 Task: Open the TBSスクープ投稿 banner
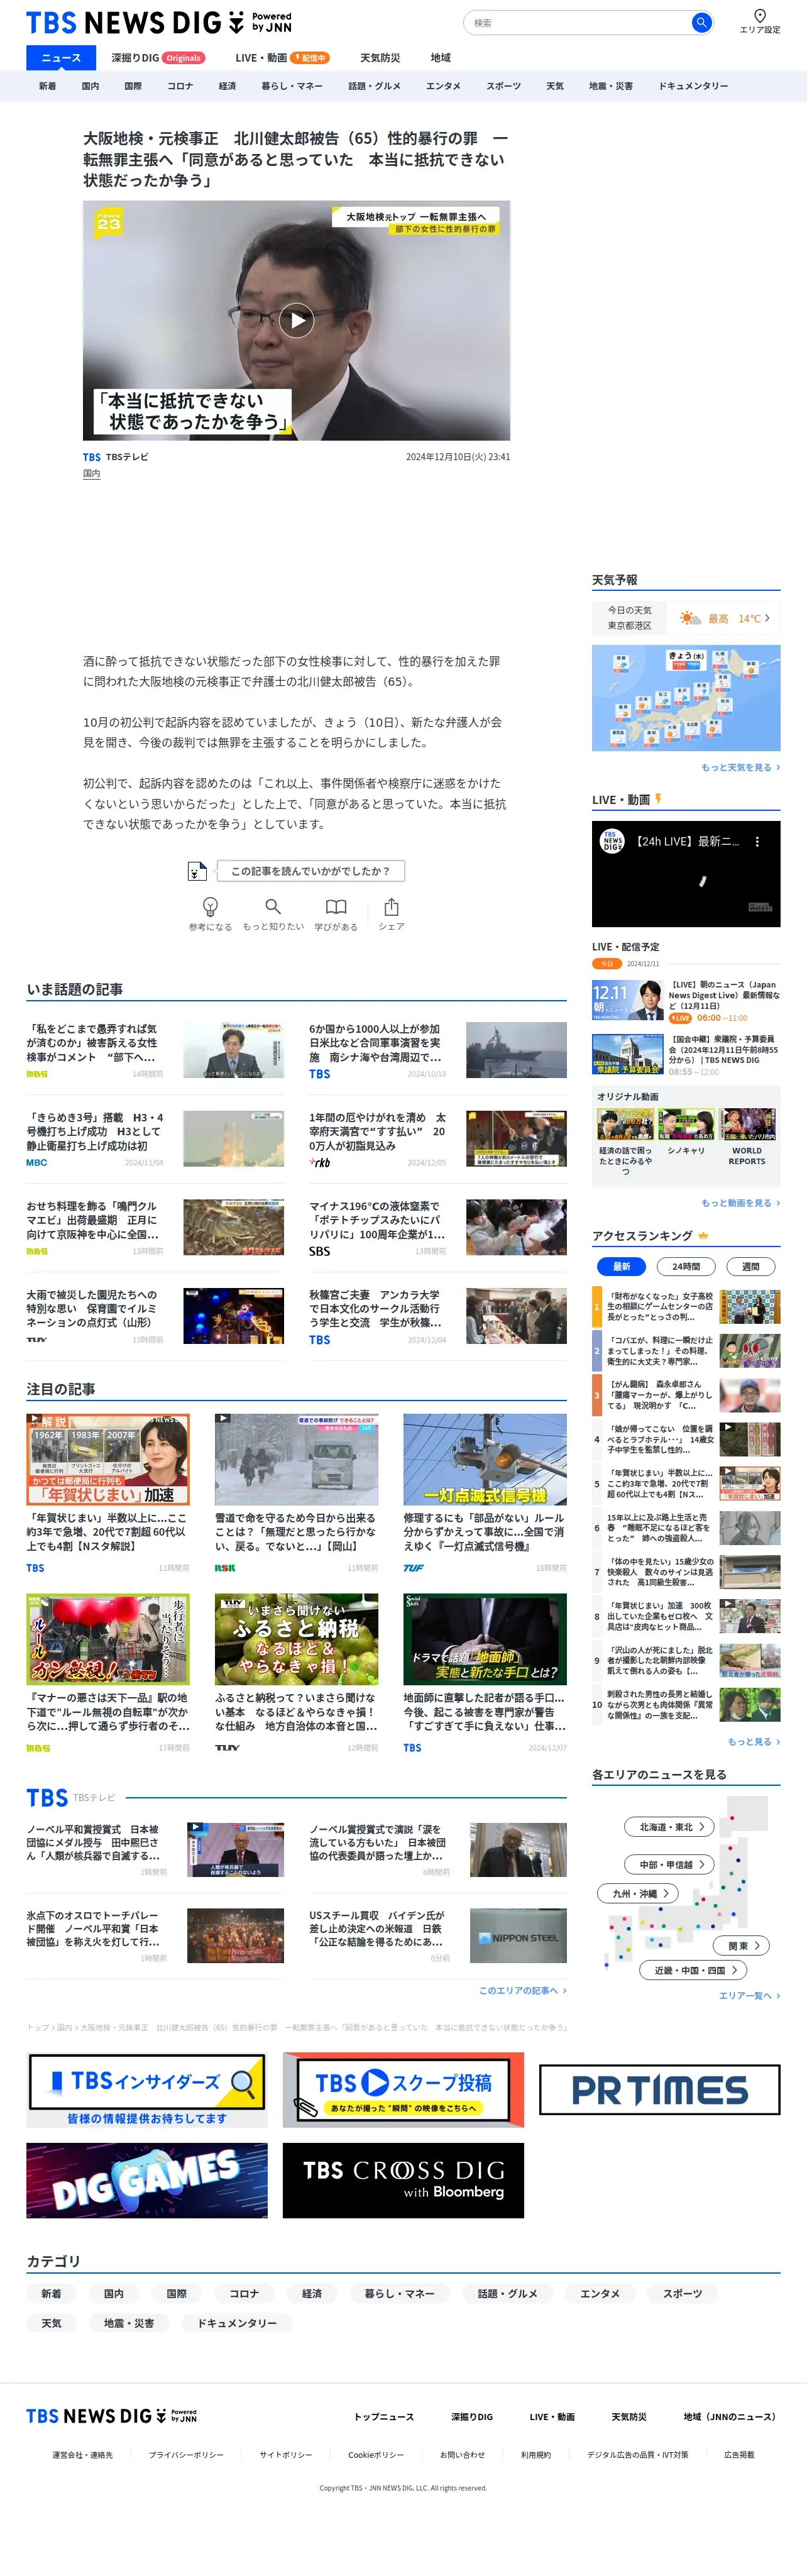click(x=403, y=2089)
